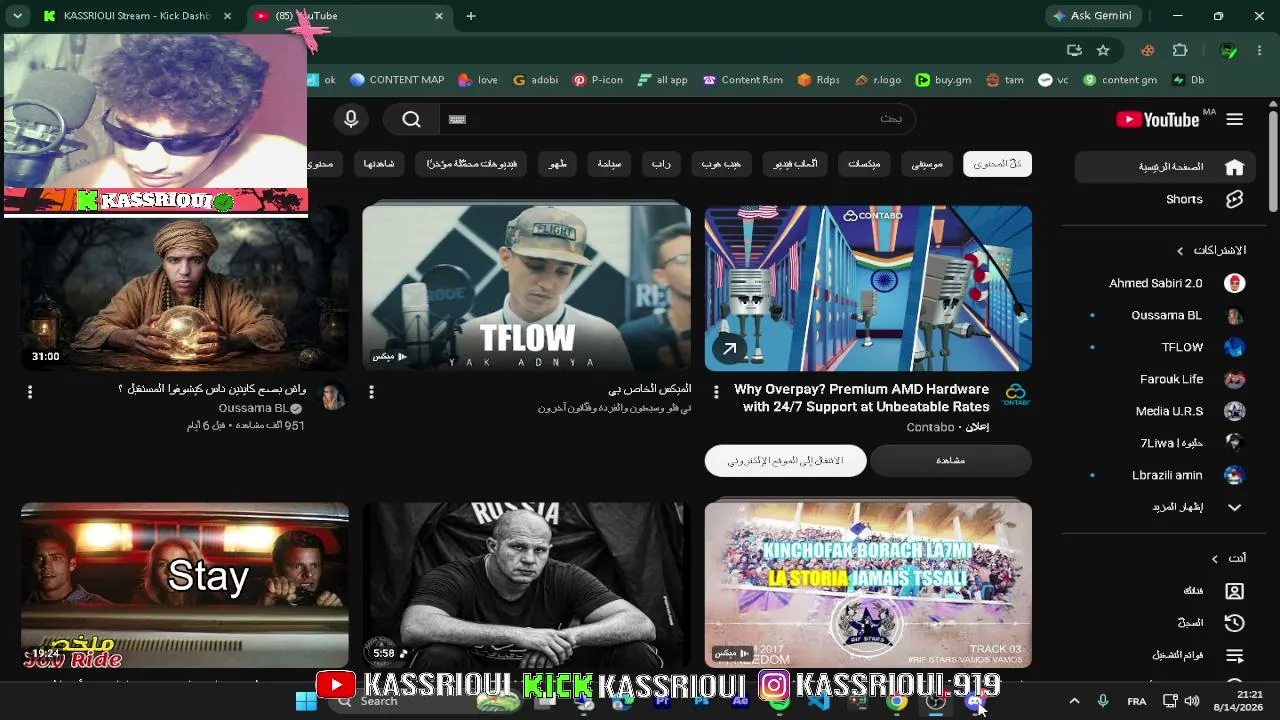Select the ميكسات filter chip
This screenshot has width=1280, height=720.
pos(864,164)
